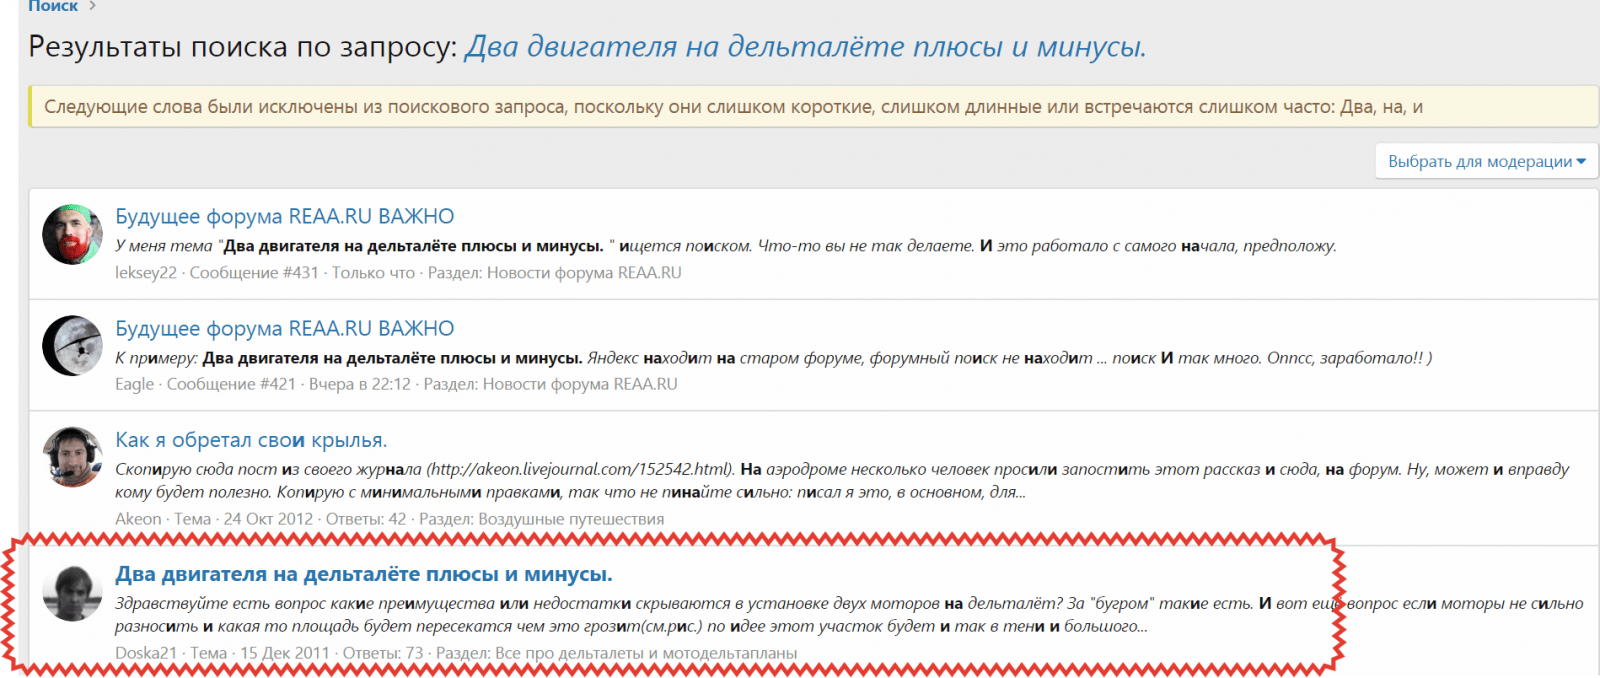Viewport: 1600px width, 678px height.
Task: View leksey22's avatar with red beard
Action: click(72, 235)
